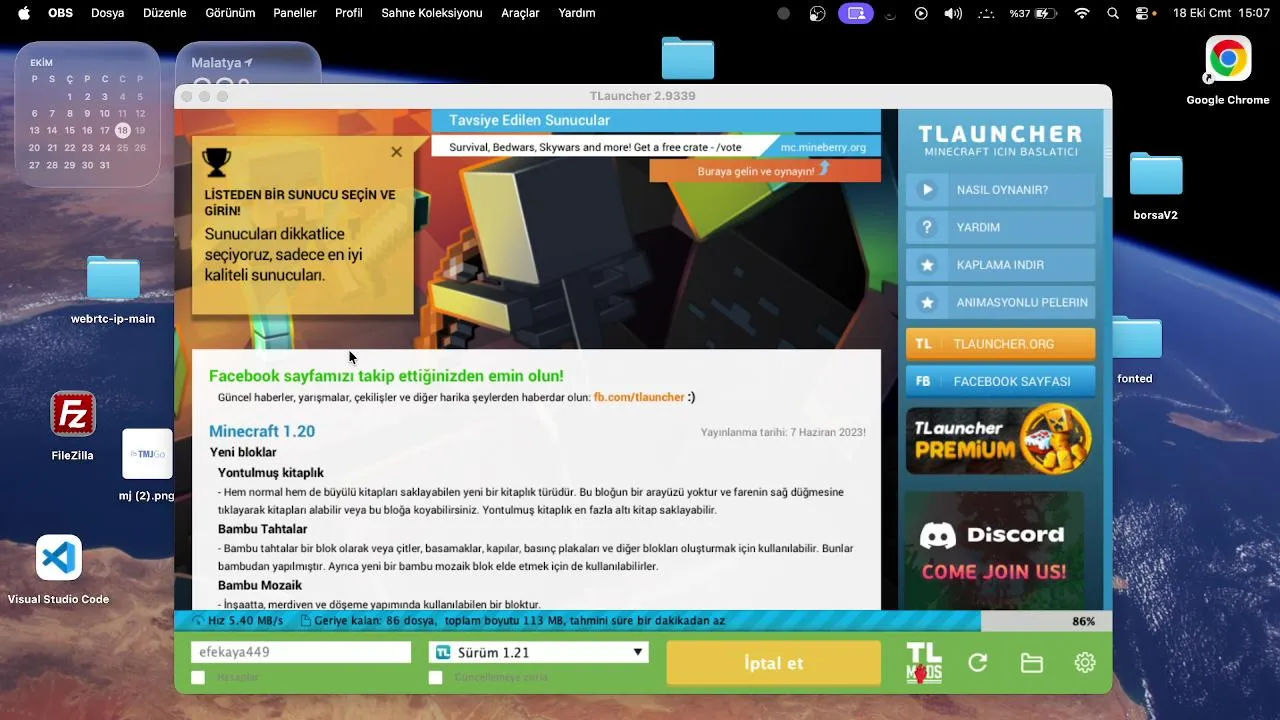Open the Sürüm 1.21 version dropdown
Screen dimensions: 1280x720
[539, 652]
